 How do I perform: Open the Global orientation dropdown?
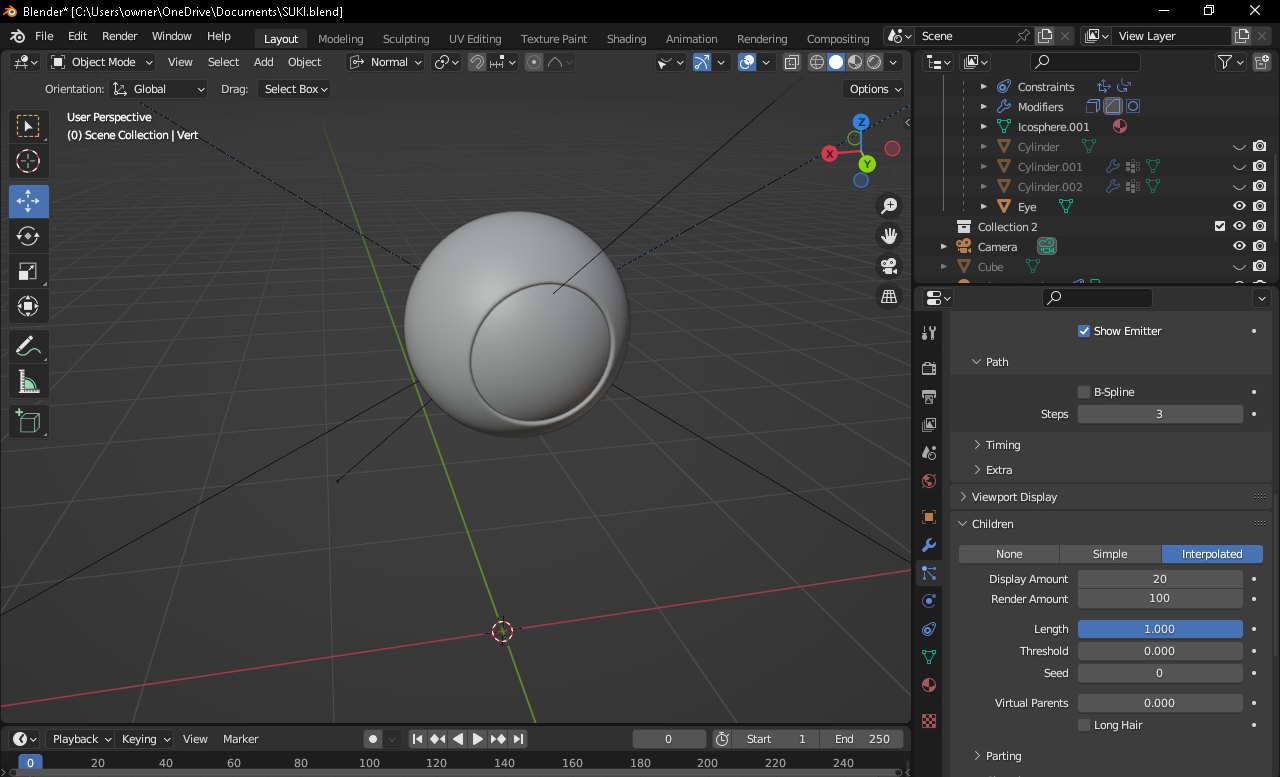tap(159, 89)
